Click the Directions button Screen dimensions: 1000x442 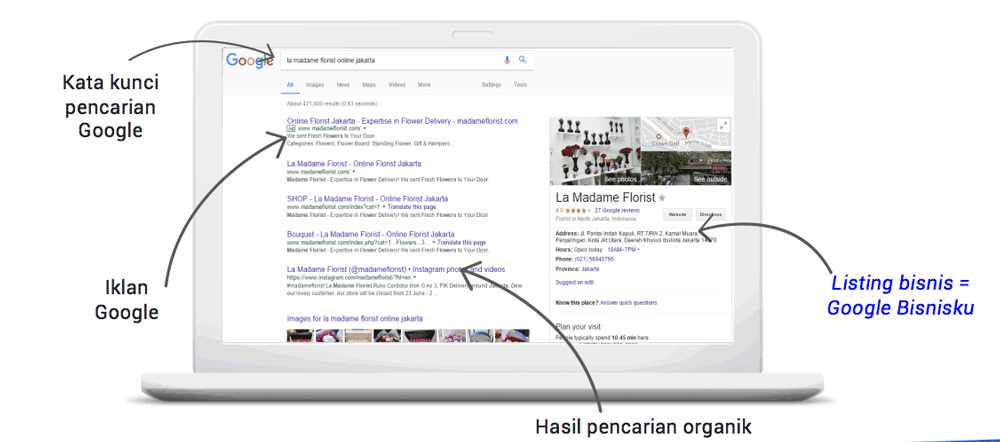coord(710,214)
